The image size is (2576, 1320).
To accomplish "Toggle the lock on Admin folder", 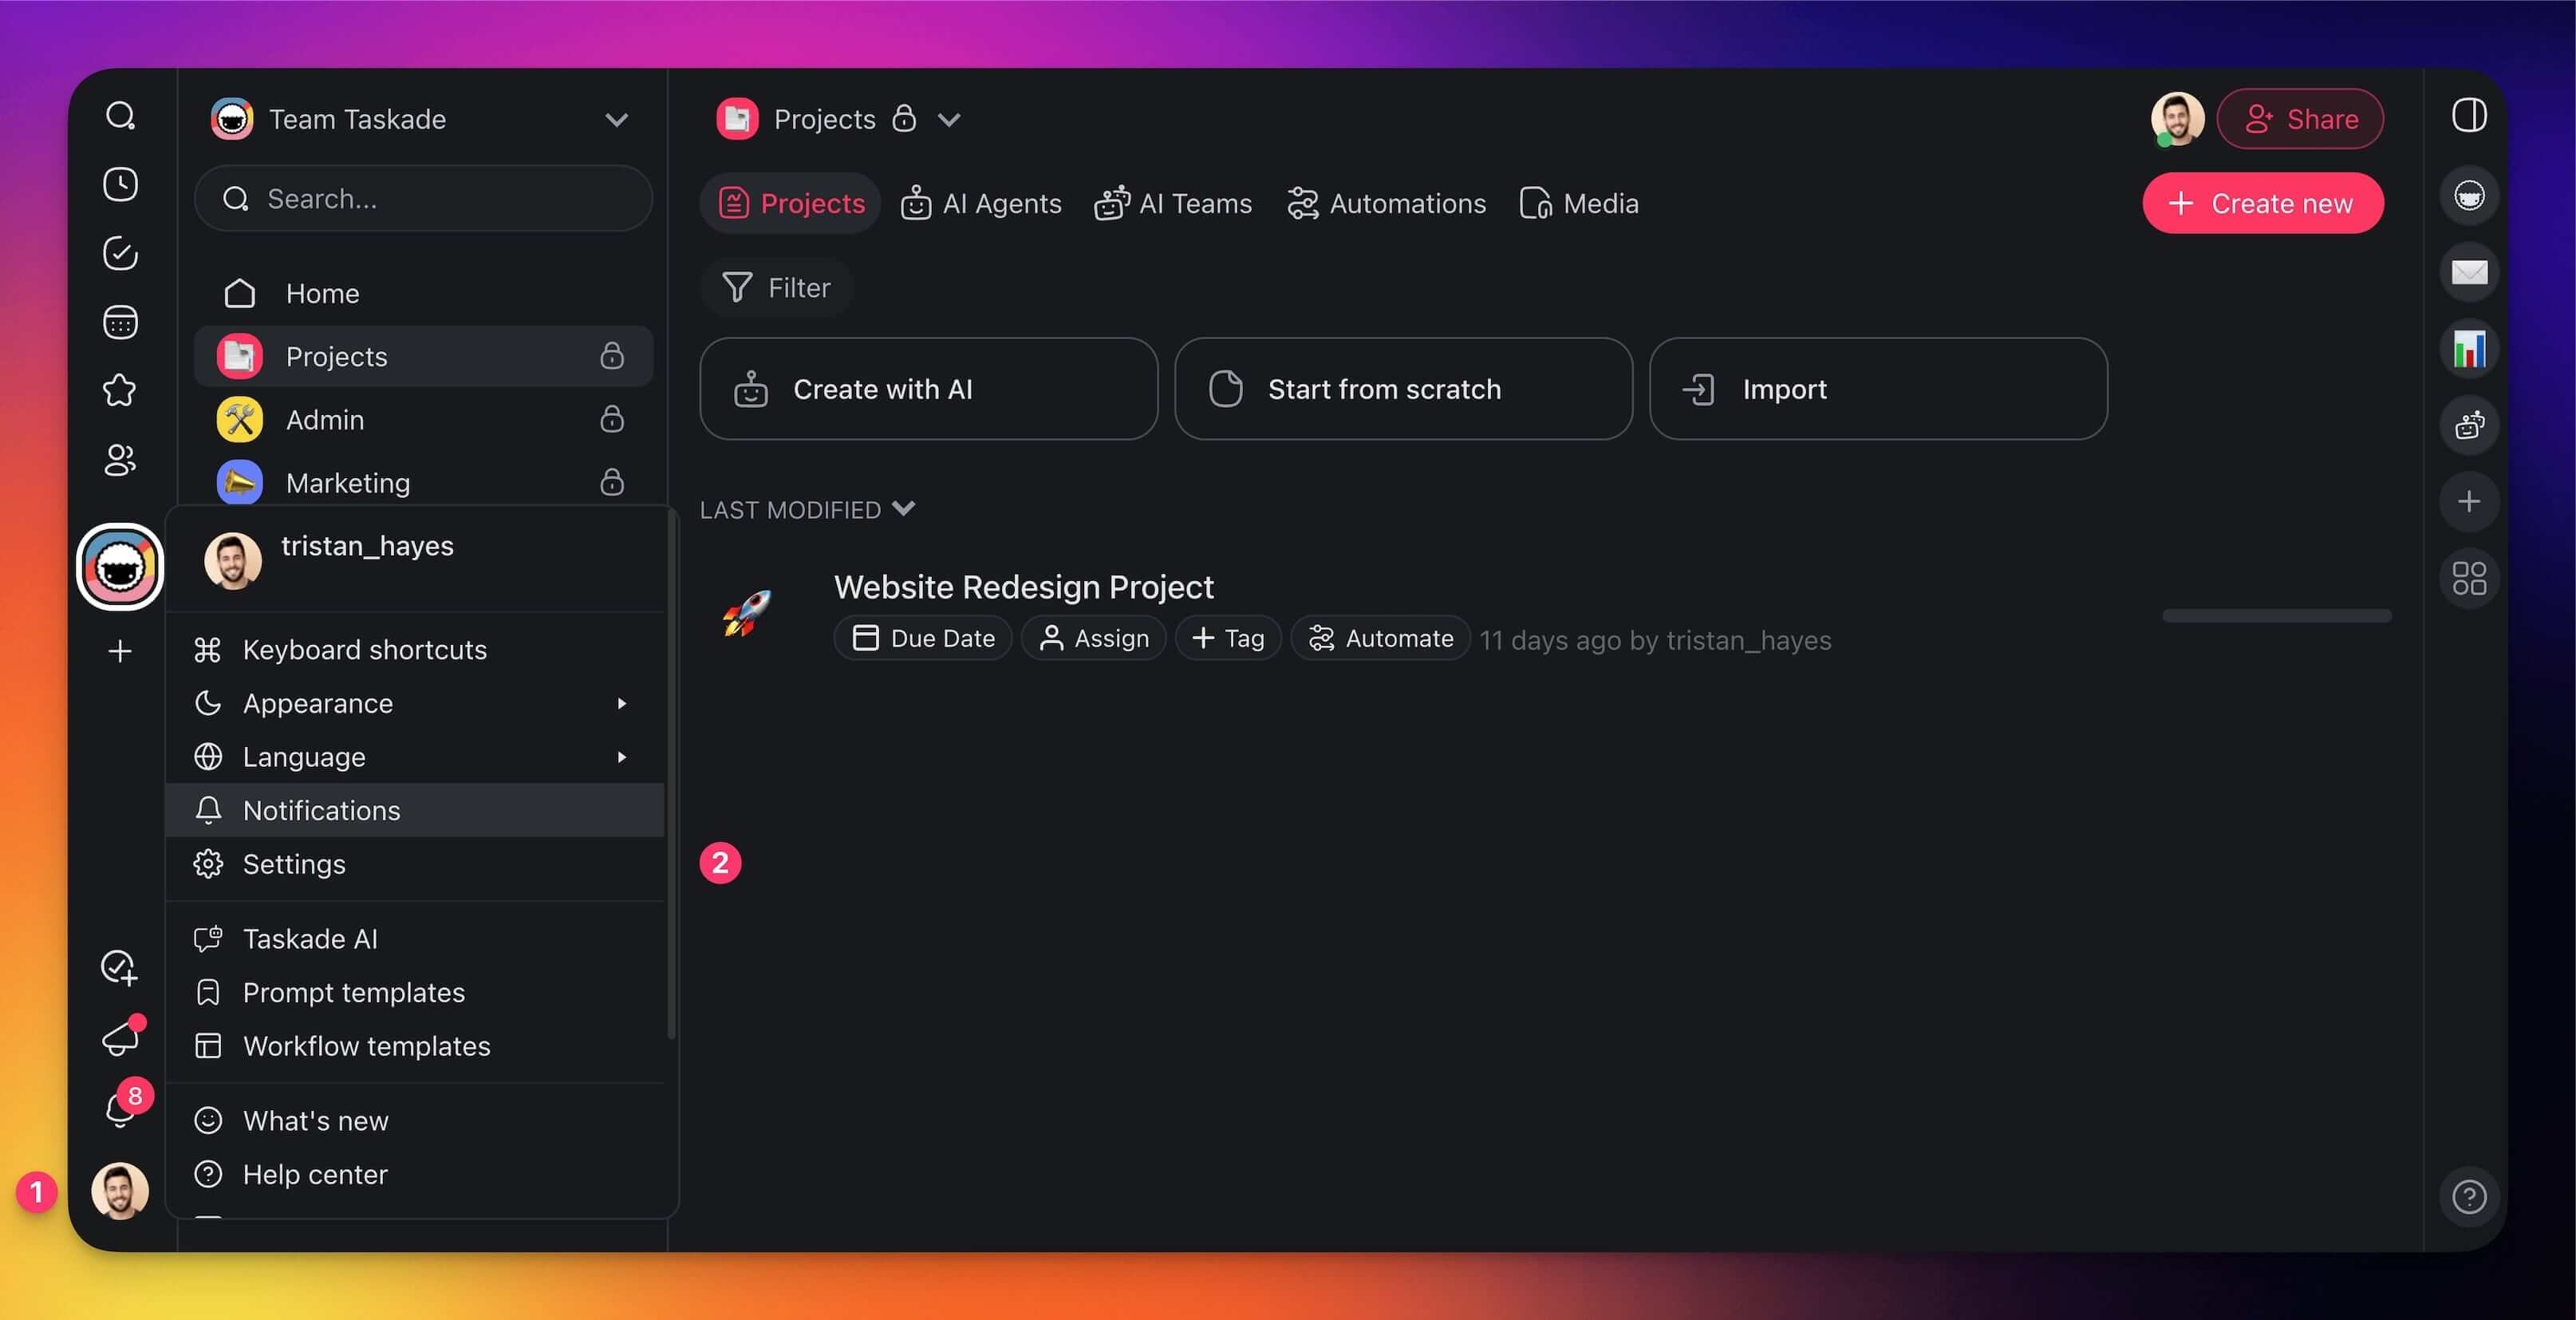I will 612,419.
